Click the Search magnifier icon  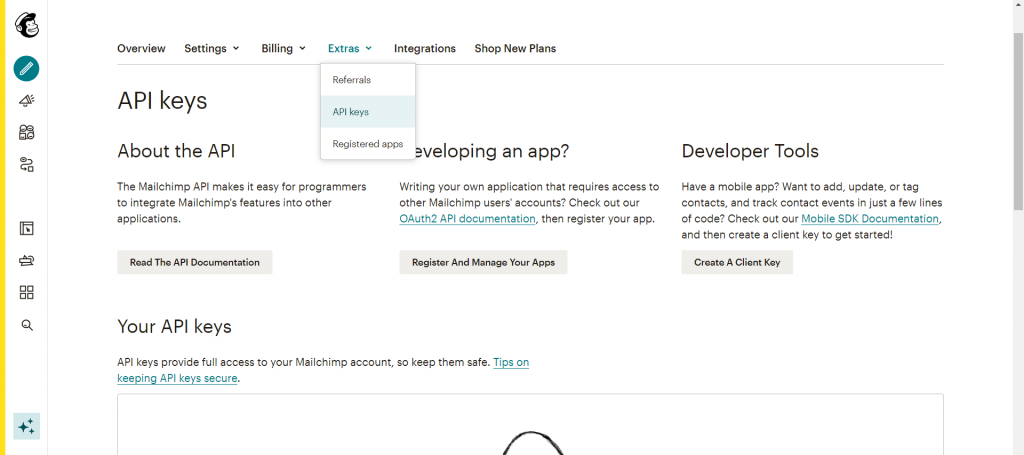27,325
